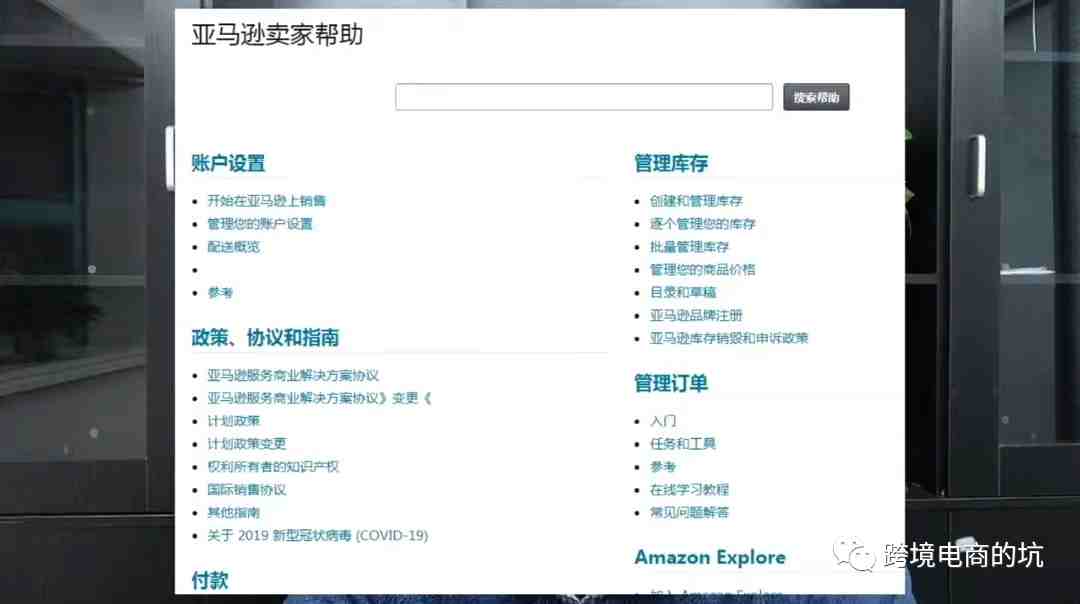Click 批量管理库存 link
The image size is (1080, 604).
click(x=689, y=247)
